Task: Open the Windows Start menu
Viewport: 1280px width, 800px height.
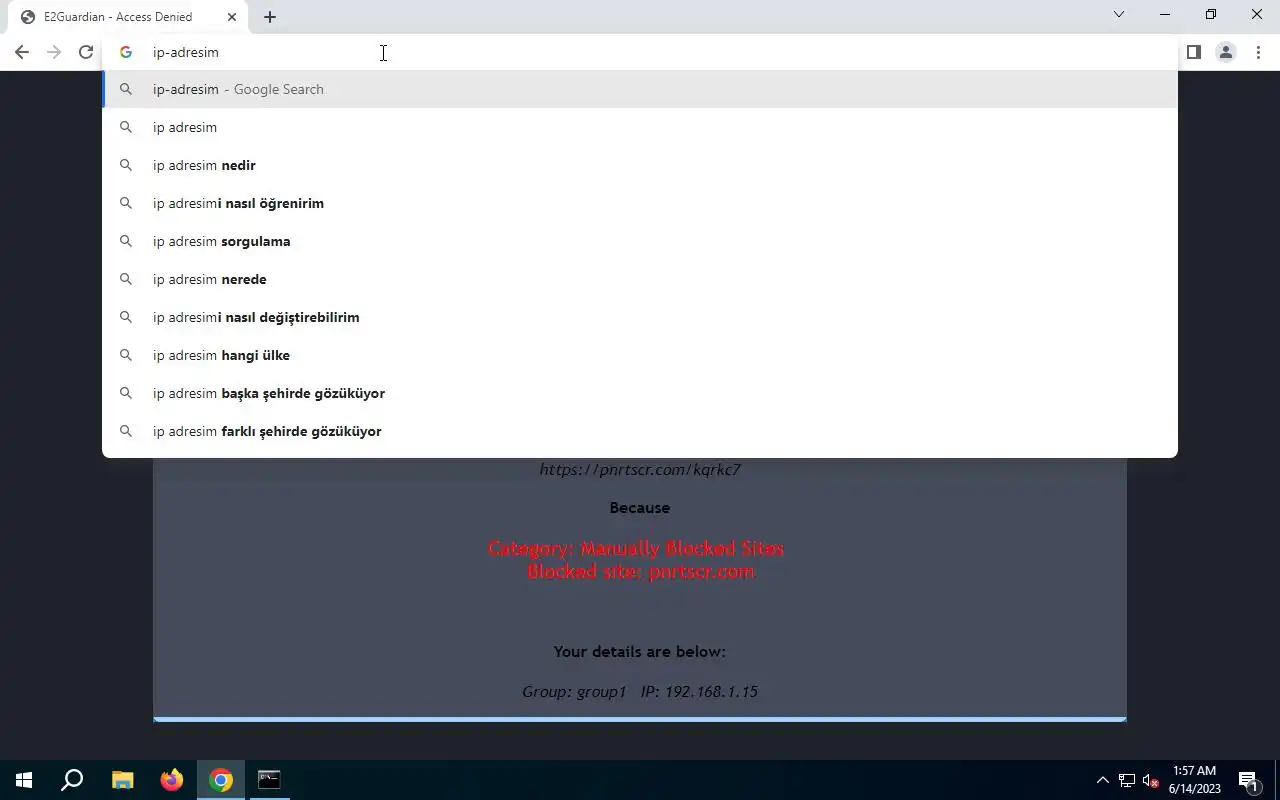Action: [x=24, y=780]
